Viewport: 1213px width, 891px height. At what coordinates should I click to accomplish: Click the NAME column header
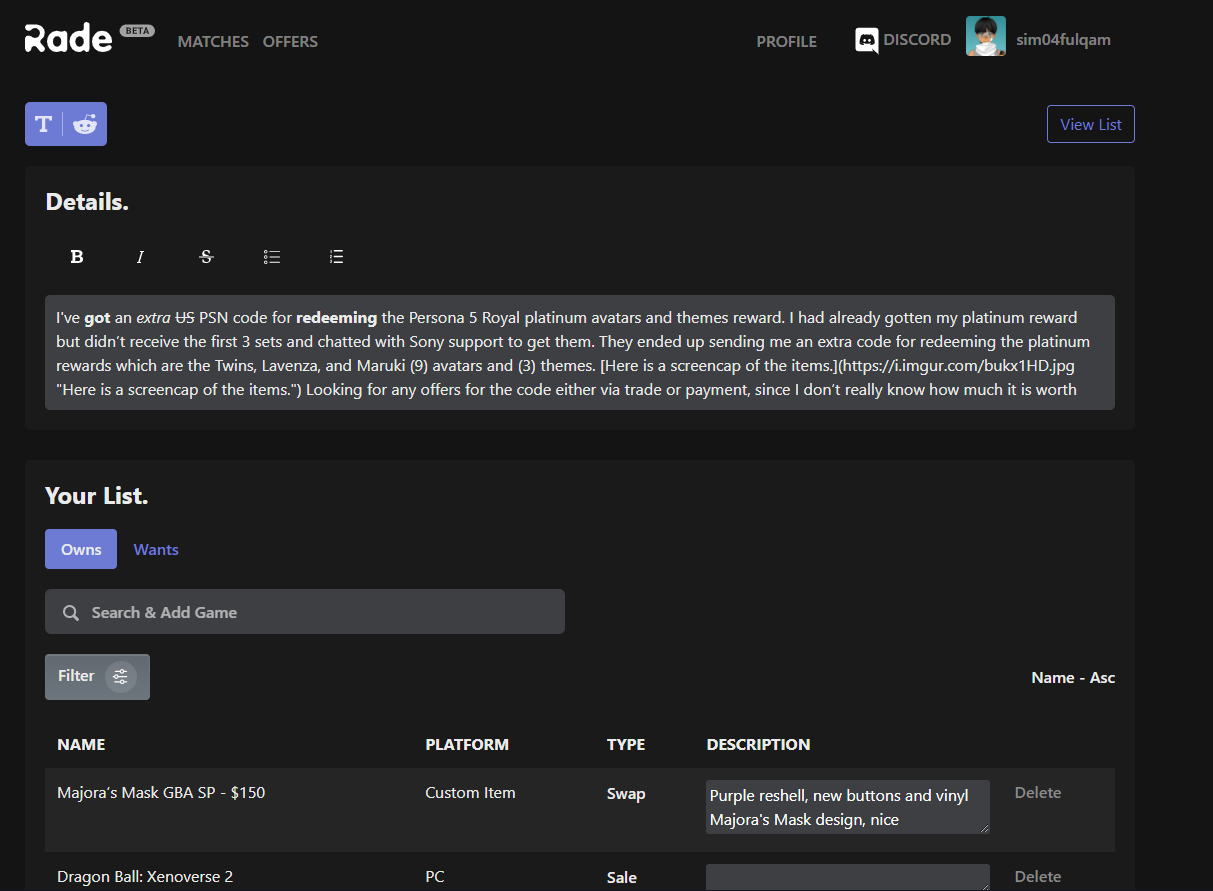(81, 744)
